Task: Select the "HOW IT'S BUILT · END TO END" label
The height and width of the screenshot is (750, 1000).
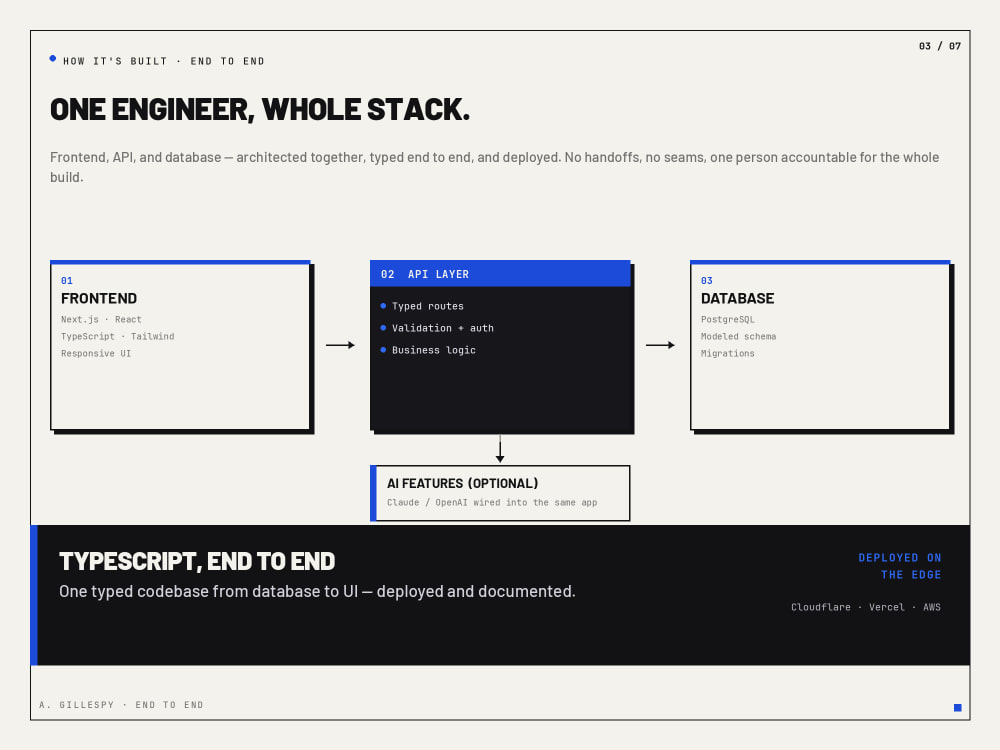Action: coord(163,61)
